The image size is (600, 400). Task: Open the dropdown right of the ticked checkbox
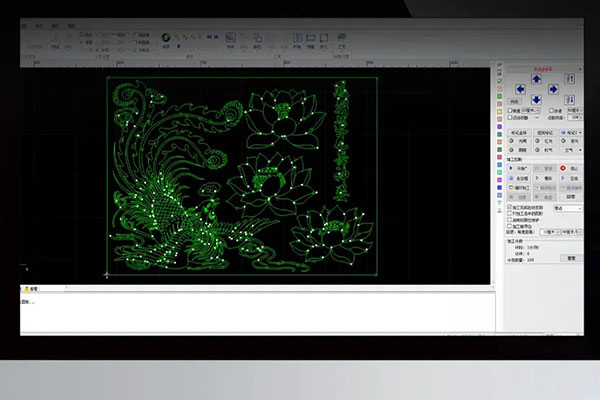point(568,208)
